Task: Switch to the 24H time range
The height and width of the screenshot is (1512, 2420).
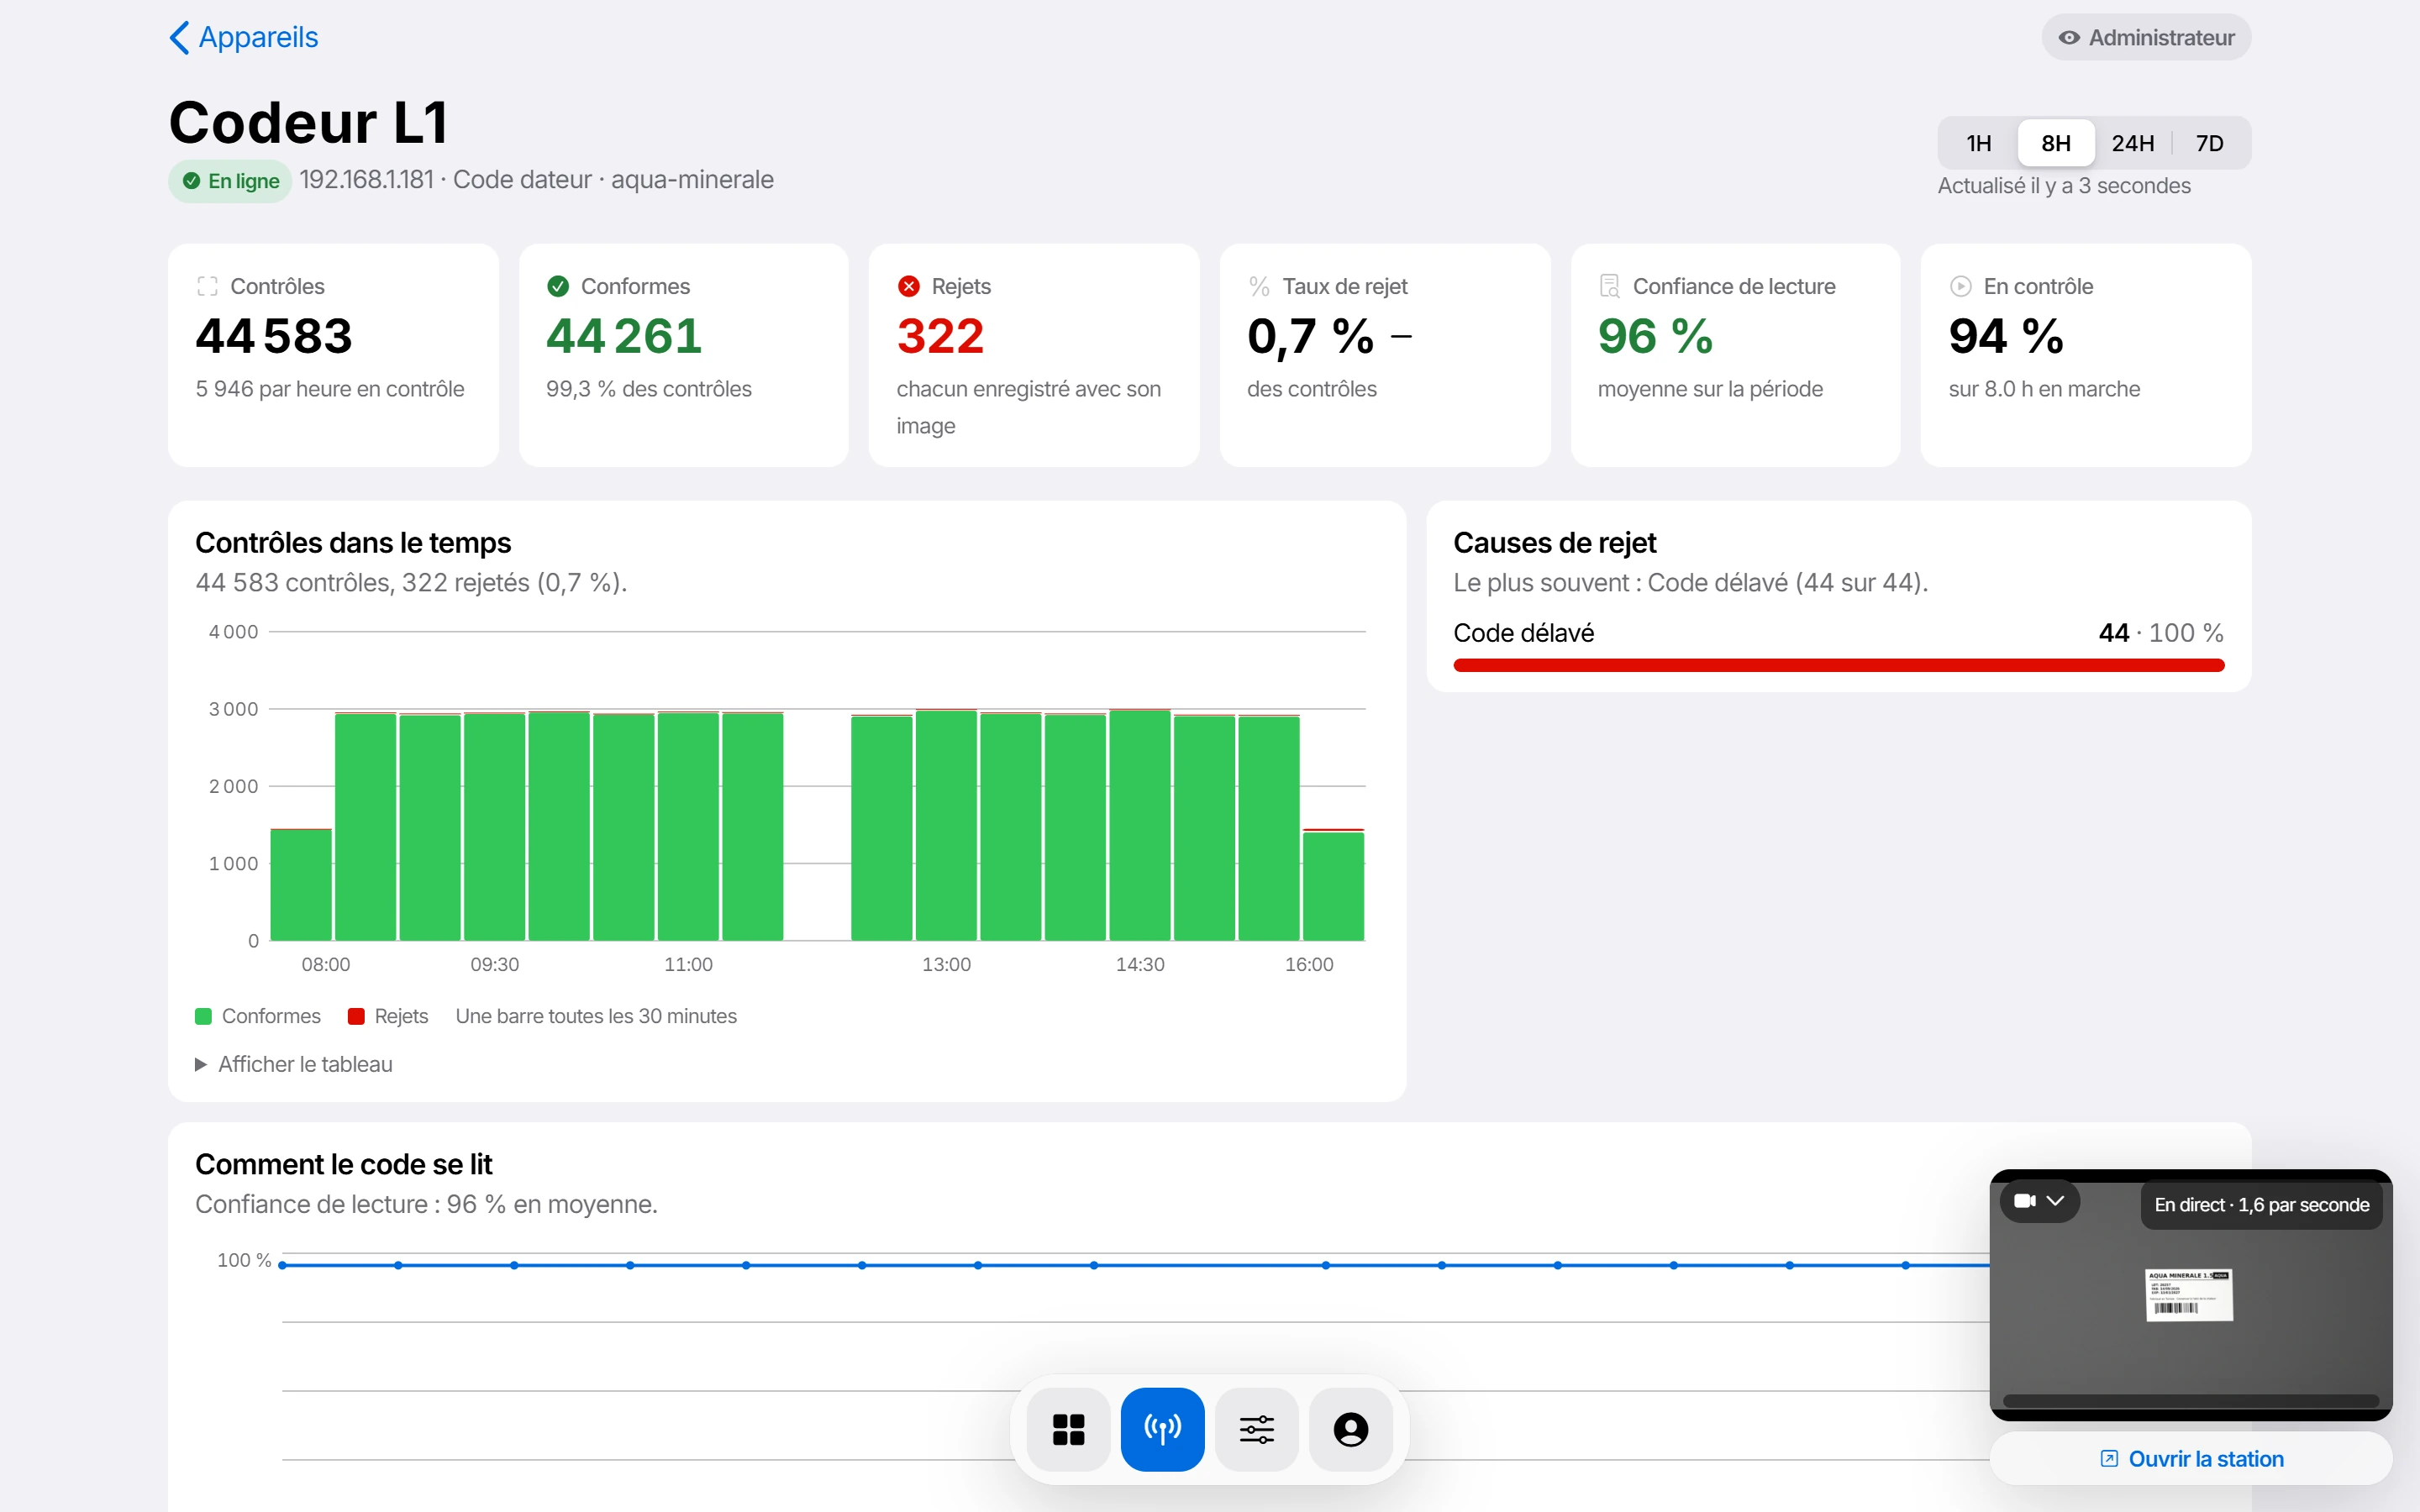Action: click(x=2132, y=143)
